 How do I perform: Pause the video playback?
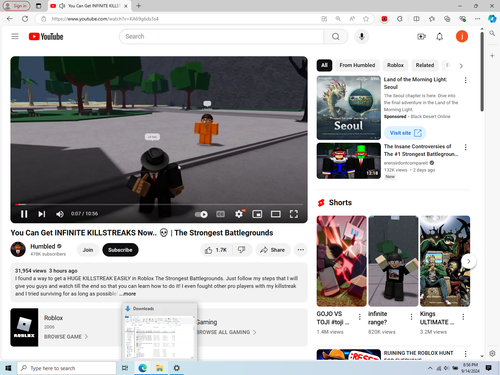pyautogui.click(x=24, y=214)
